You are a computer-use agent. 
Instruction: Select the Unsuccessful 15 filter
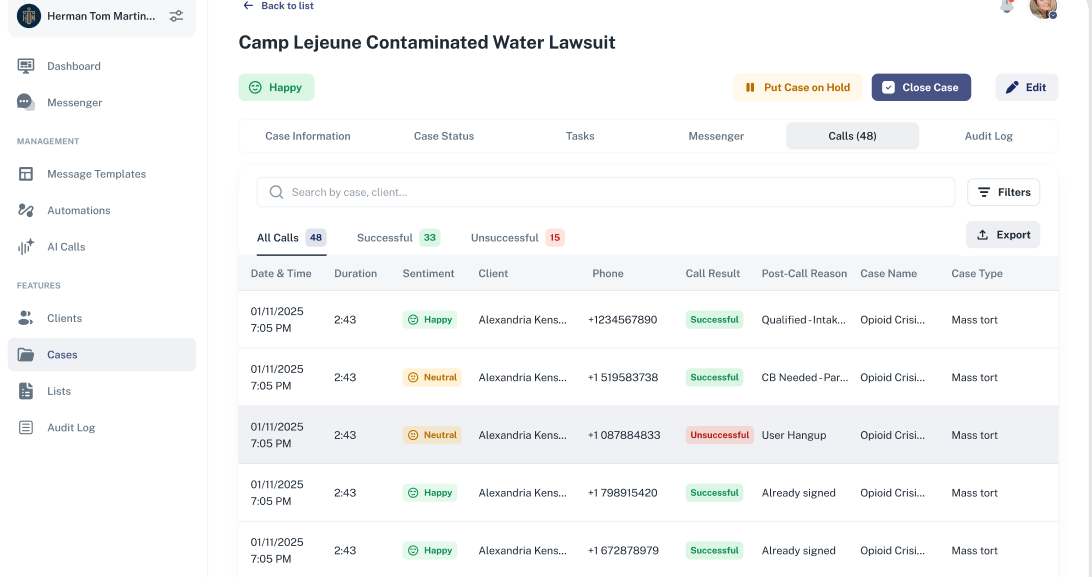516,238
